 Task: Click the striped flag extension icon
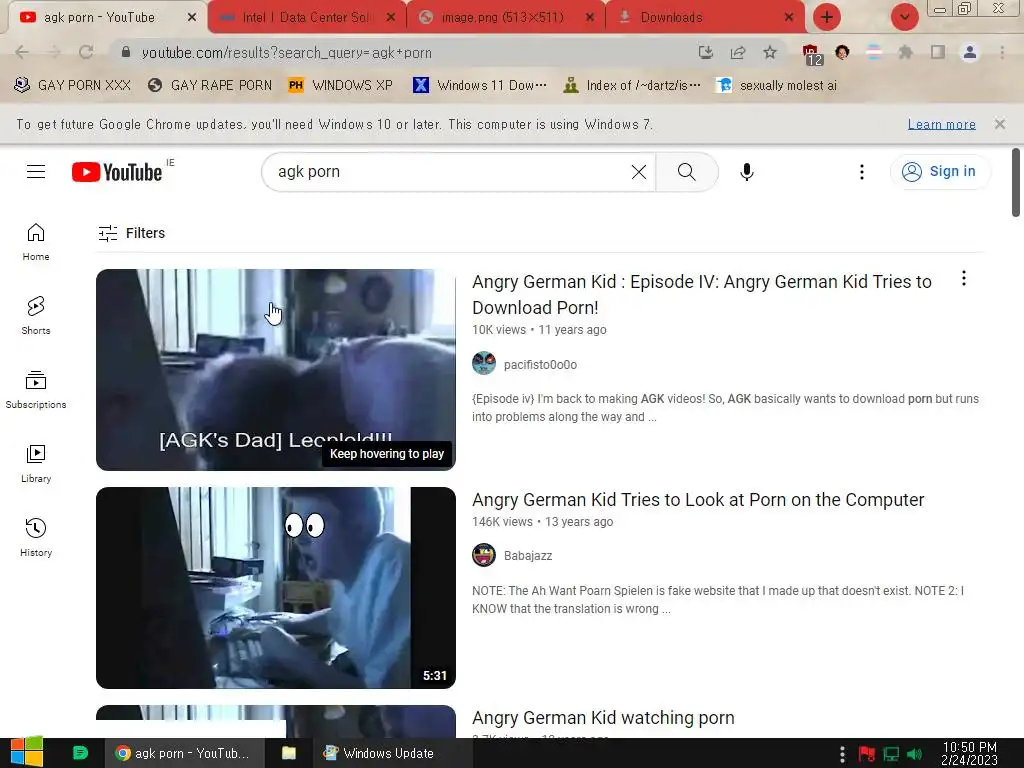pyautogui.click(x=874, y=52)
